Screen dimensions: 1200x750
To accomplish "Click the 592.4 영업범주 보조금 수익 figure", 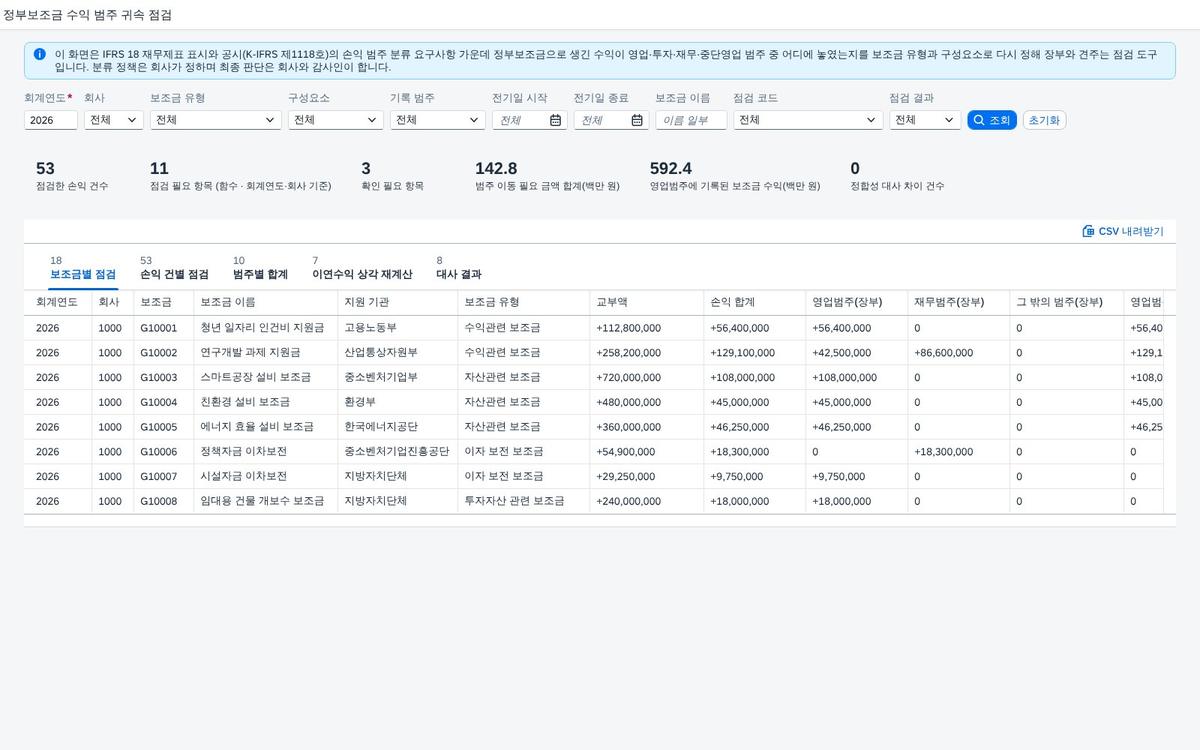I will pos(671,169).
